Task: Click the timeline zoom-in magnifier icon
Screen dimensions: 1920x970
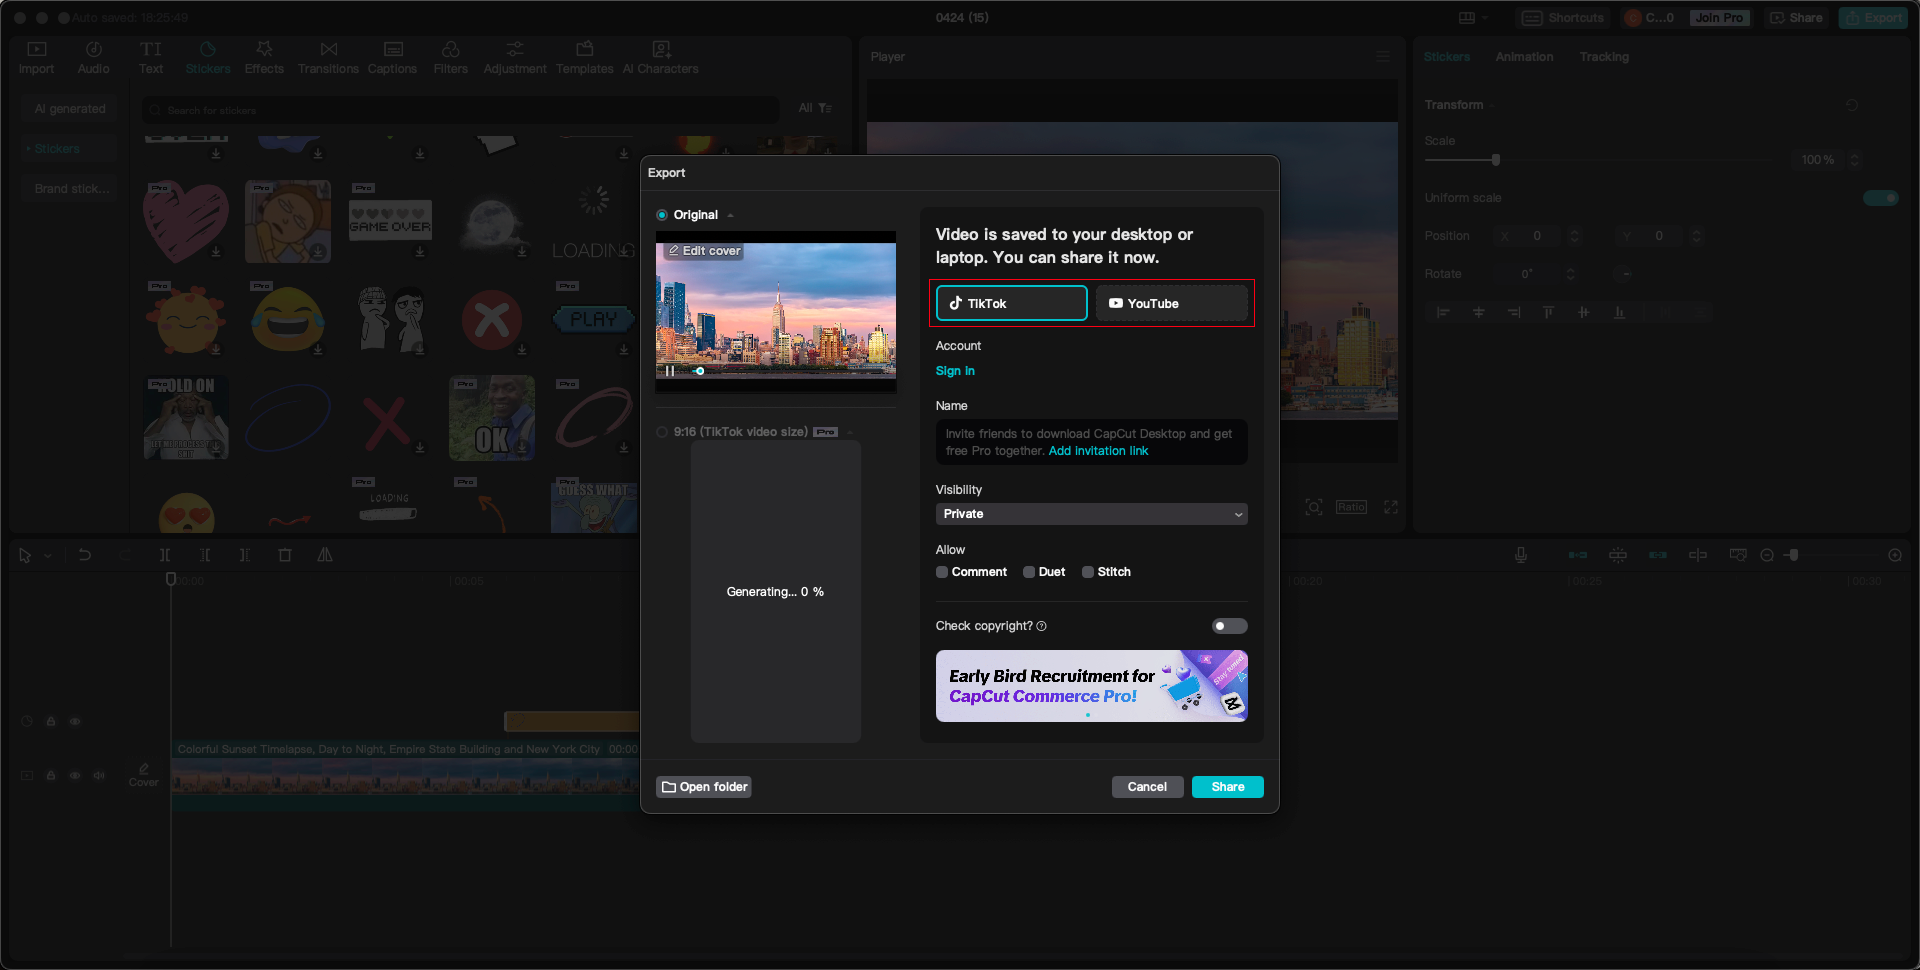Action: (x=1895, y=555)
